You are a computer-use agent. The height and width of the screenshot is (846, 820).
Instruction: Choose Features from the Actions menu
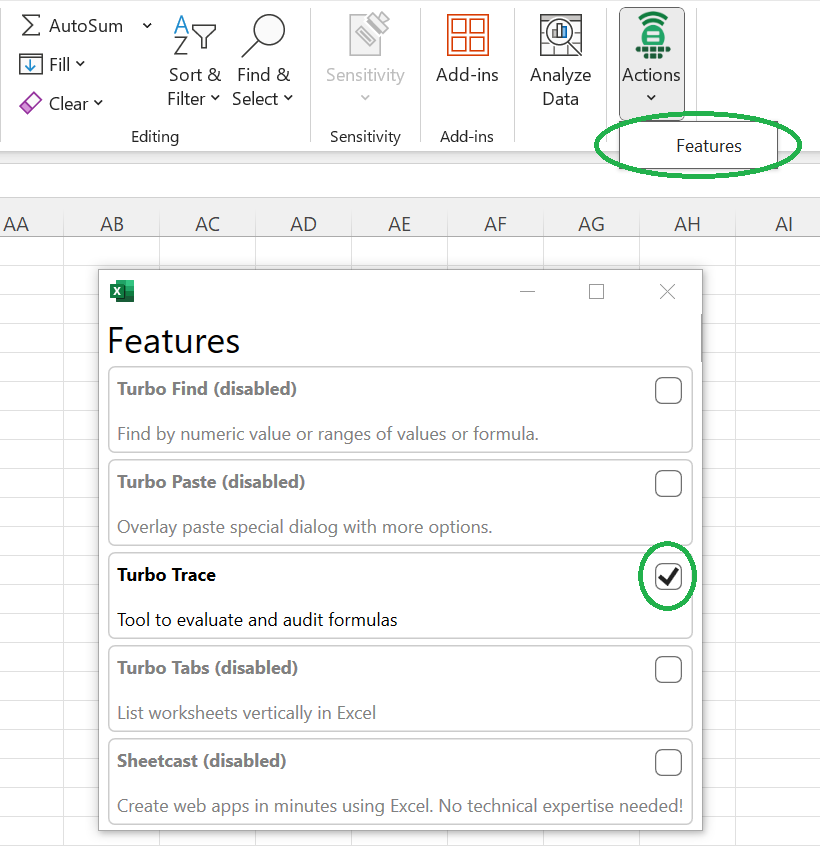click(698, 146)
